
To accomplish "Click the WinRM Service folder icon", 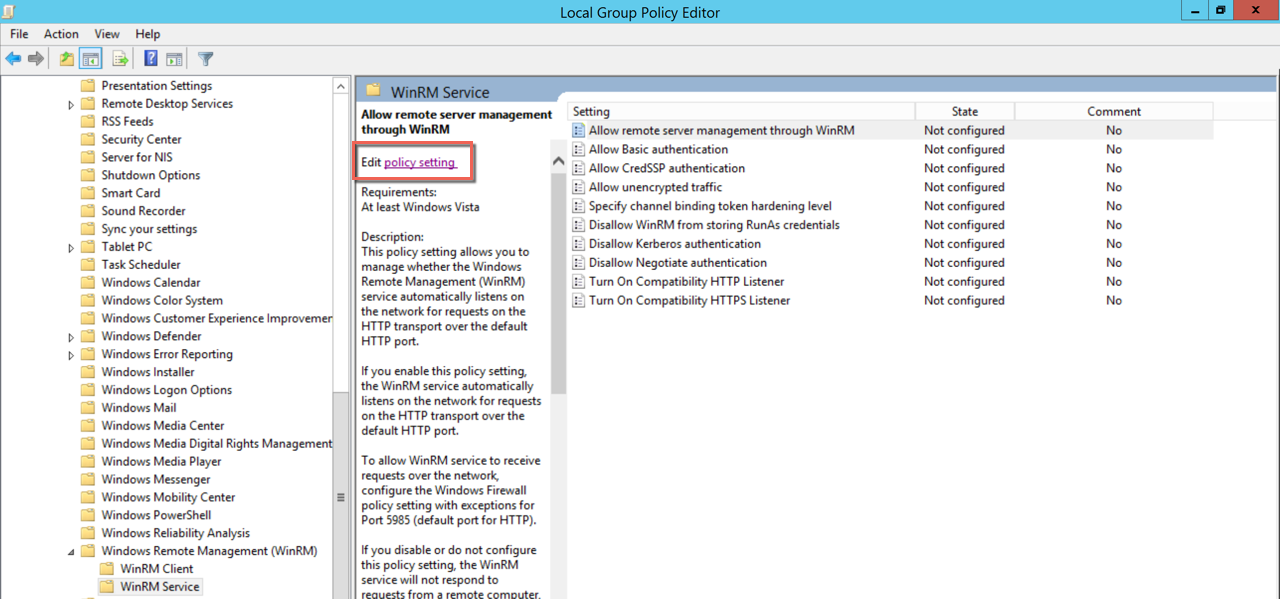I will click(x=106, y=586).
